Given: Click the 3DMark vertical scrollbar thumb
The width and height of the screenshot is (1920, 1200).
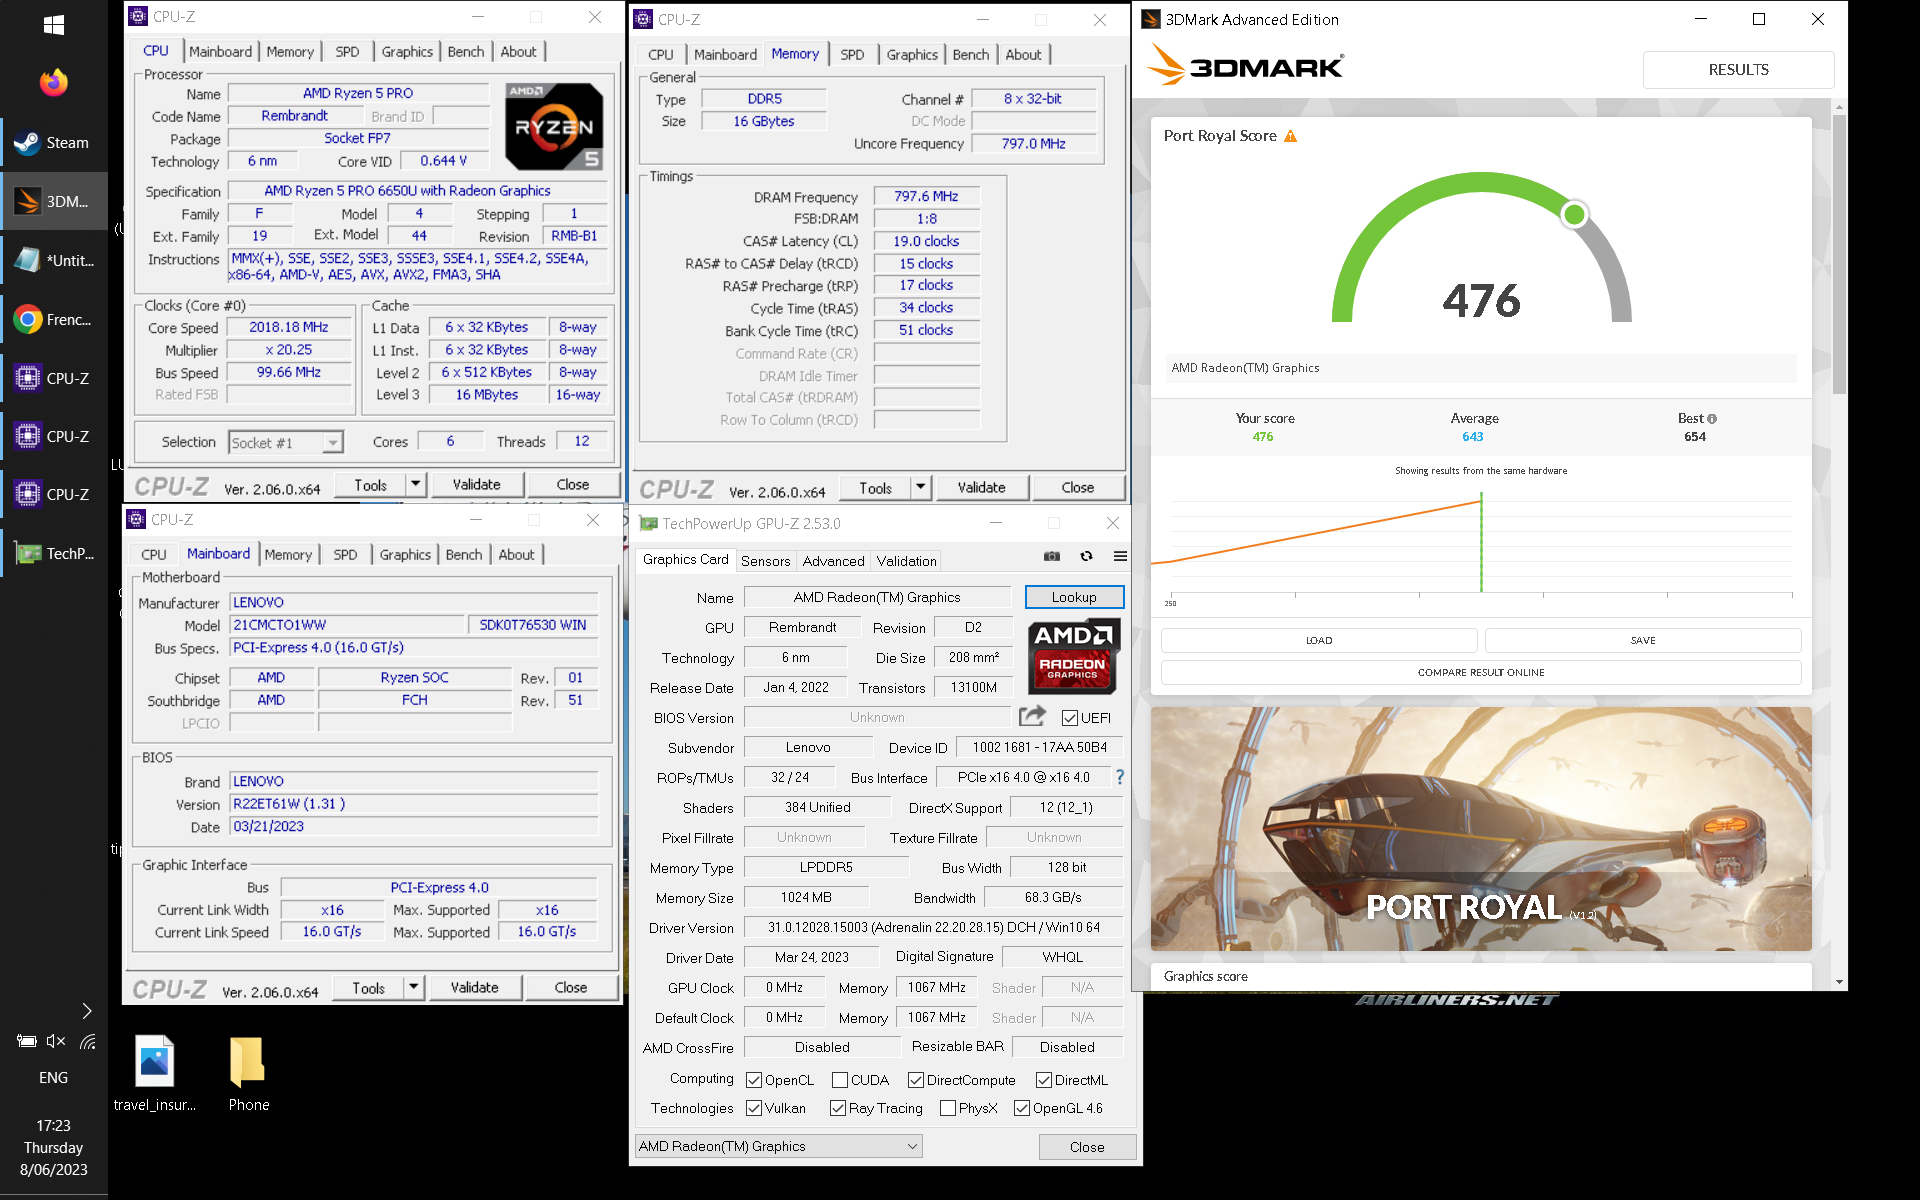Looking at the screenshot, I should 1839,255.
